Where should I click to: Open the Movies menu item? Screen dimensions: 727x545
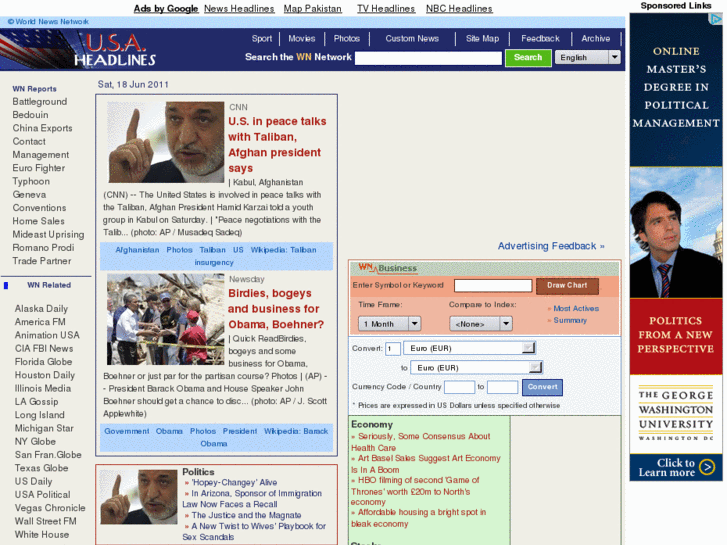coord(301,38)
